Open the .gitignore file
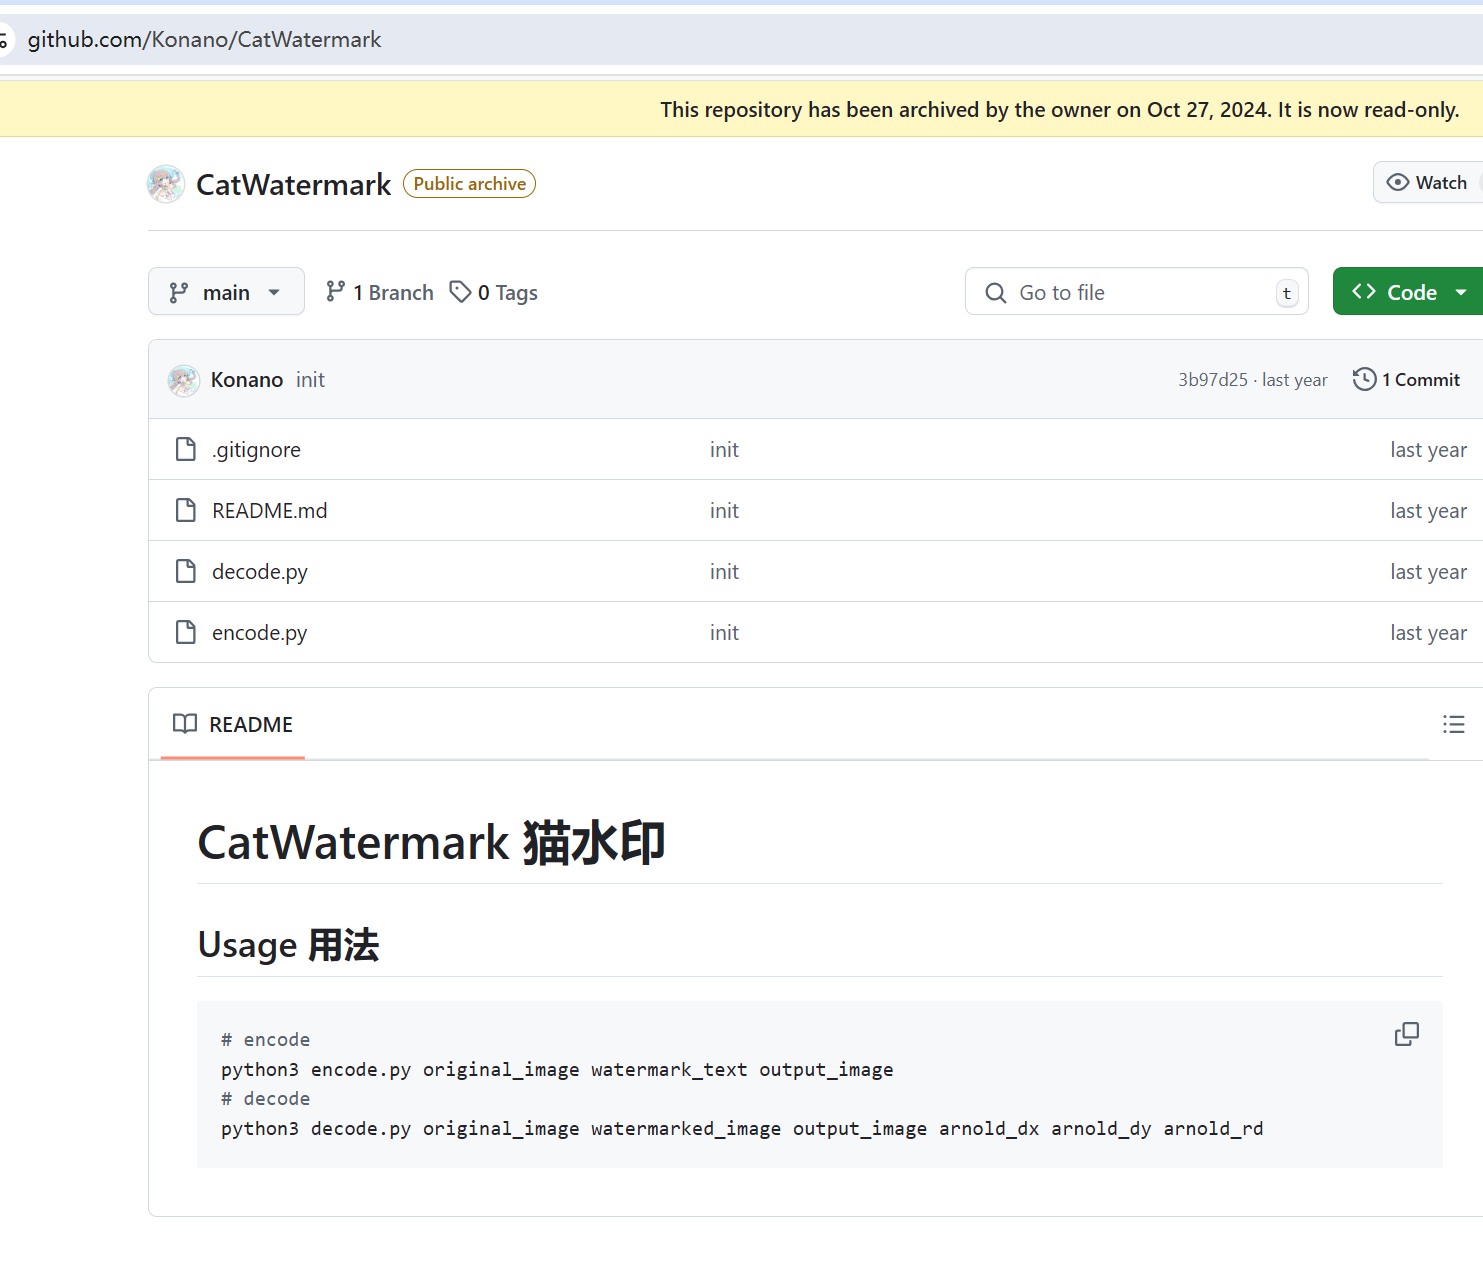 tap(256, 450)
